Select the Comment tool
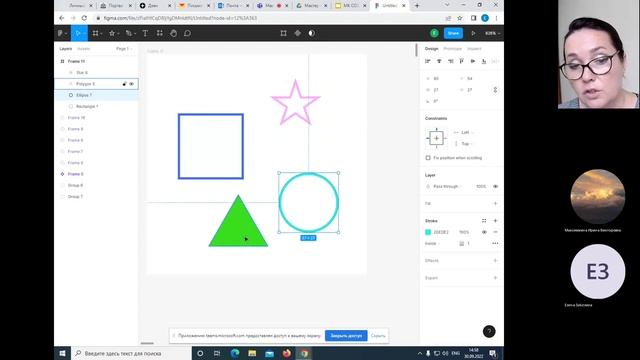640x360 pixels. point(187,33)
